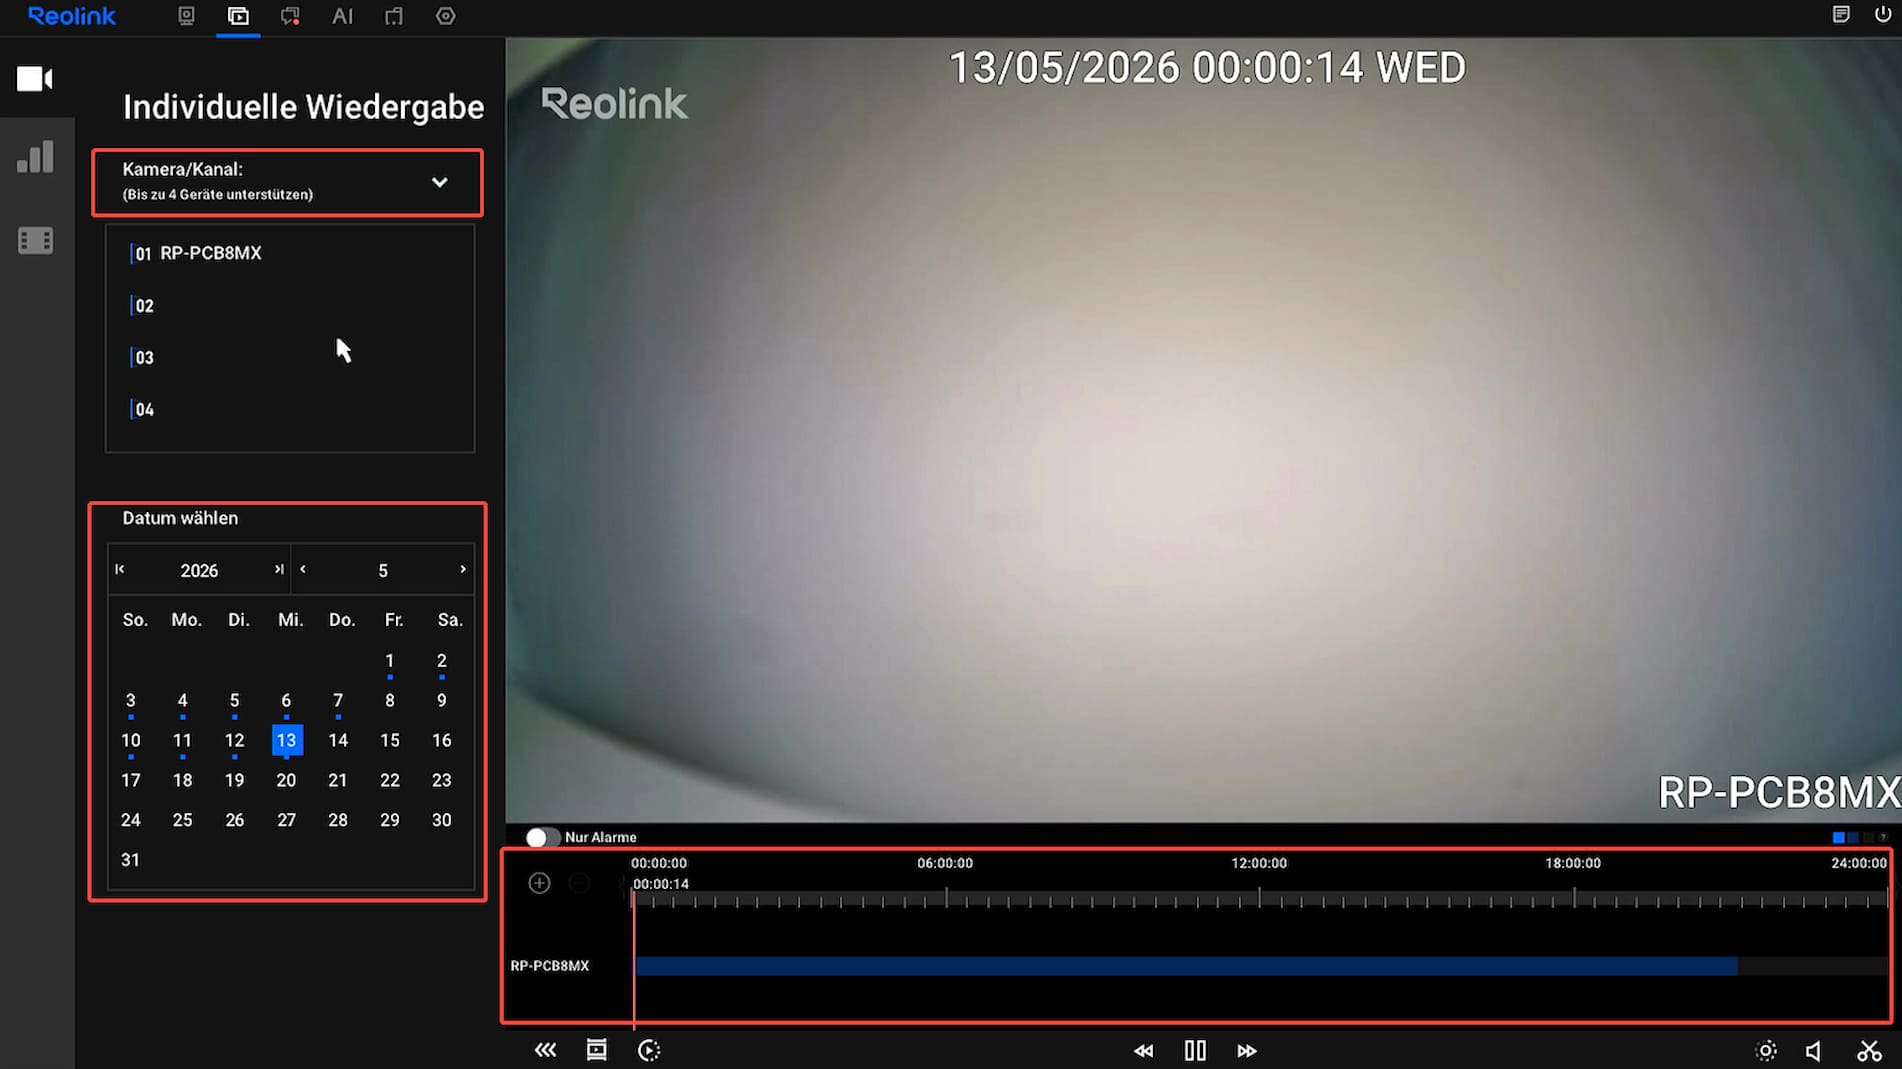The height and width of the screenshot is (1069, 1902).
Task: Open the live view monitor tab
Action: point(186,16)
